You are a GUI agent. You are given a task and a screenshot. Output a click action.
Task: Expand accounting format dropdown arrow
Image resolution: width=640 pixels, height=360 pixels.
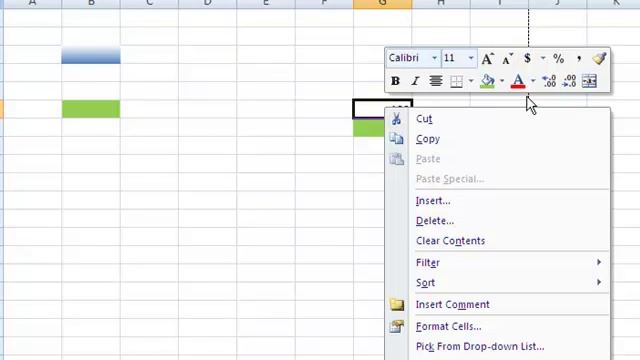pyautogui.click(x=542, y=58)
